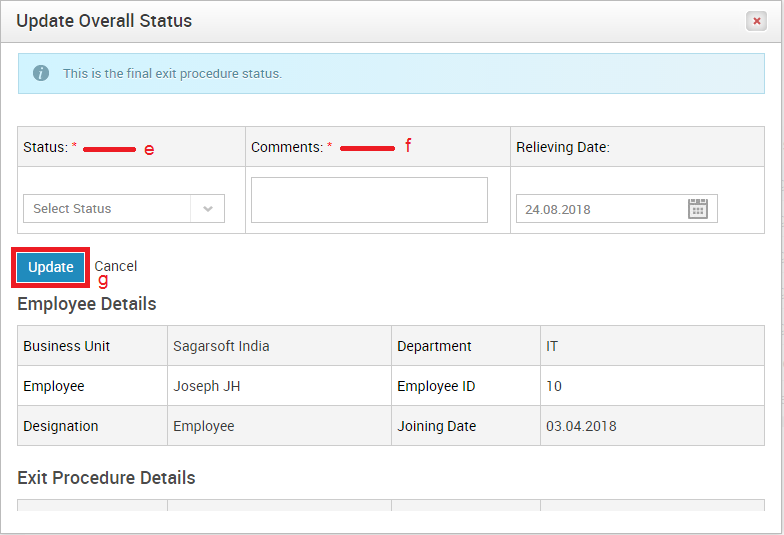Viewport: 784px width, 535px height.
Task: Click the Relieving Date field showing 24.08.2018
Action: (x=616, y=208)
